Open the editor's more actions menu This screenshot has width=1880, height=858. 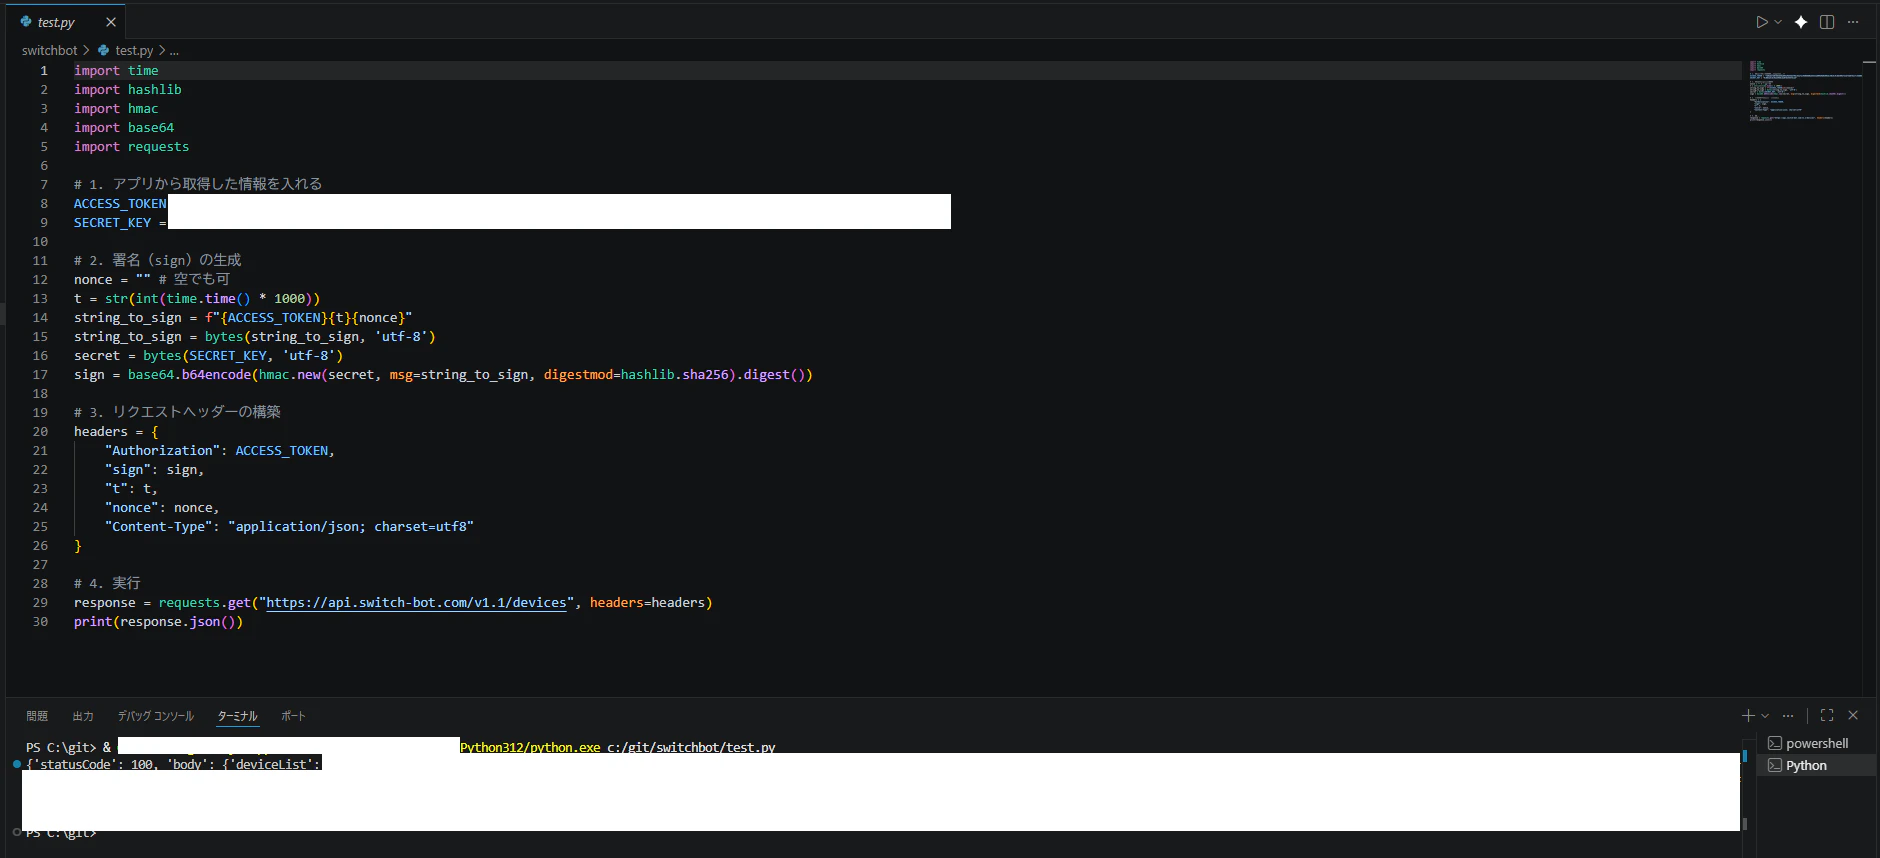pos(1853,22)
